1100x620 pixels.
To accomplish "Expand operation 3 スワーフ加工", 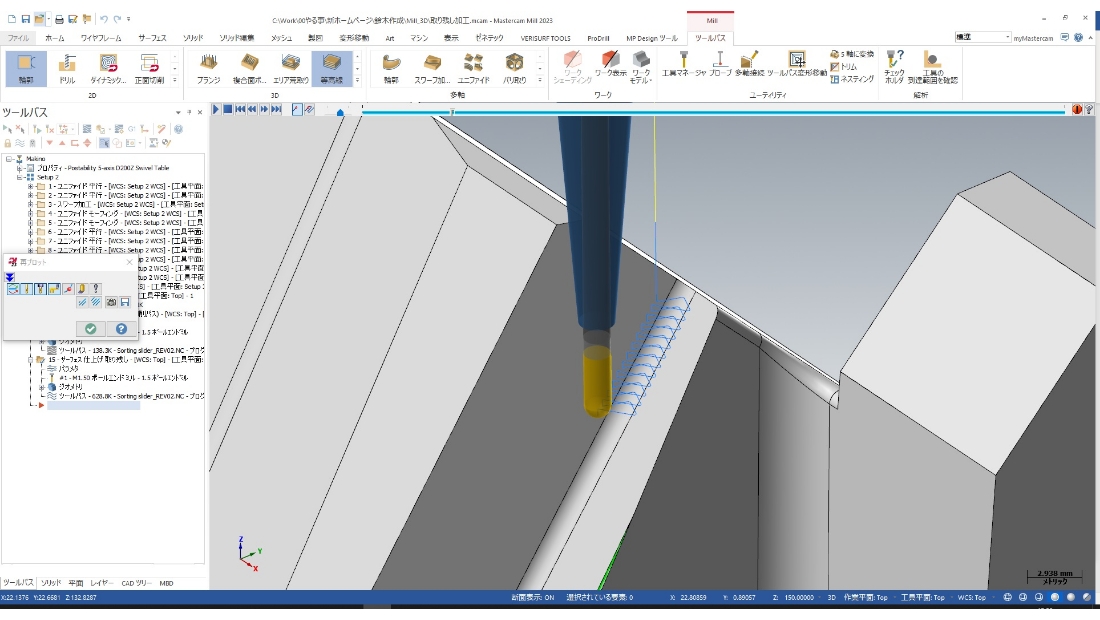I will [30, 205].
